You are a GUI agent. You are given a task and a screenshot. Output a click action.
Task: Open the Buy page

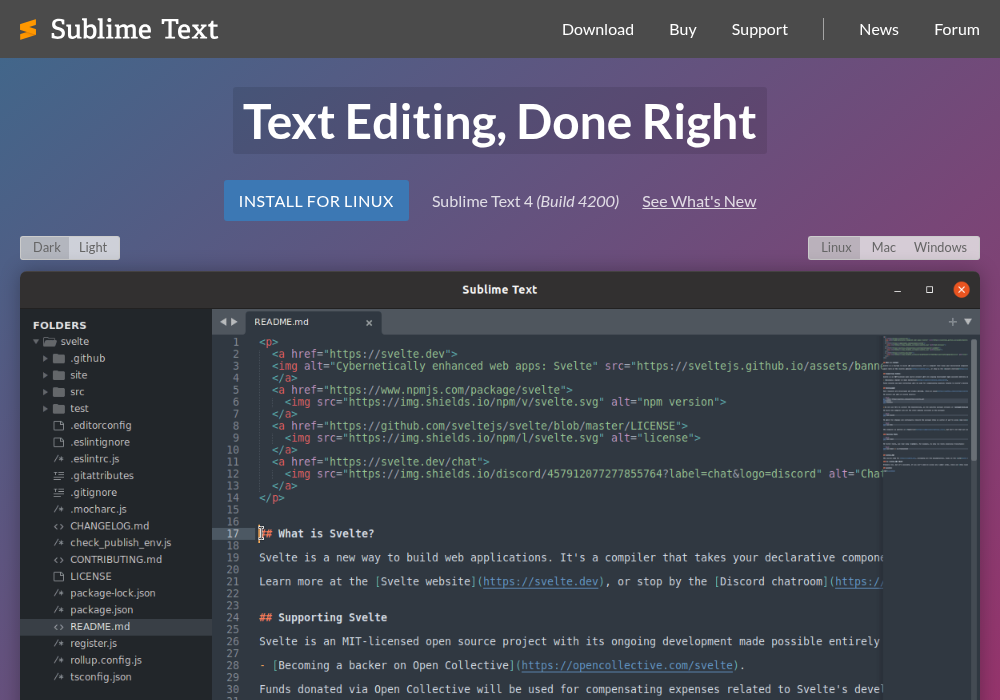coord(682,29)
